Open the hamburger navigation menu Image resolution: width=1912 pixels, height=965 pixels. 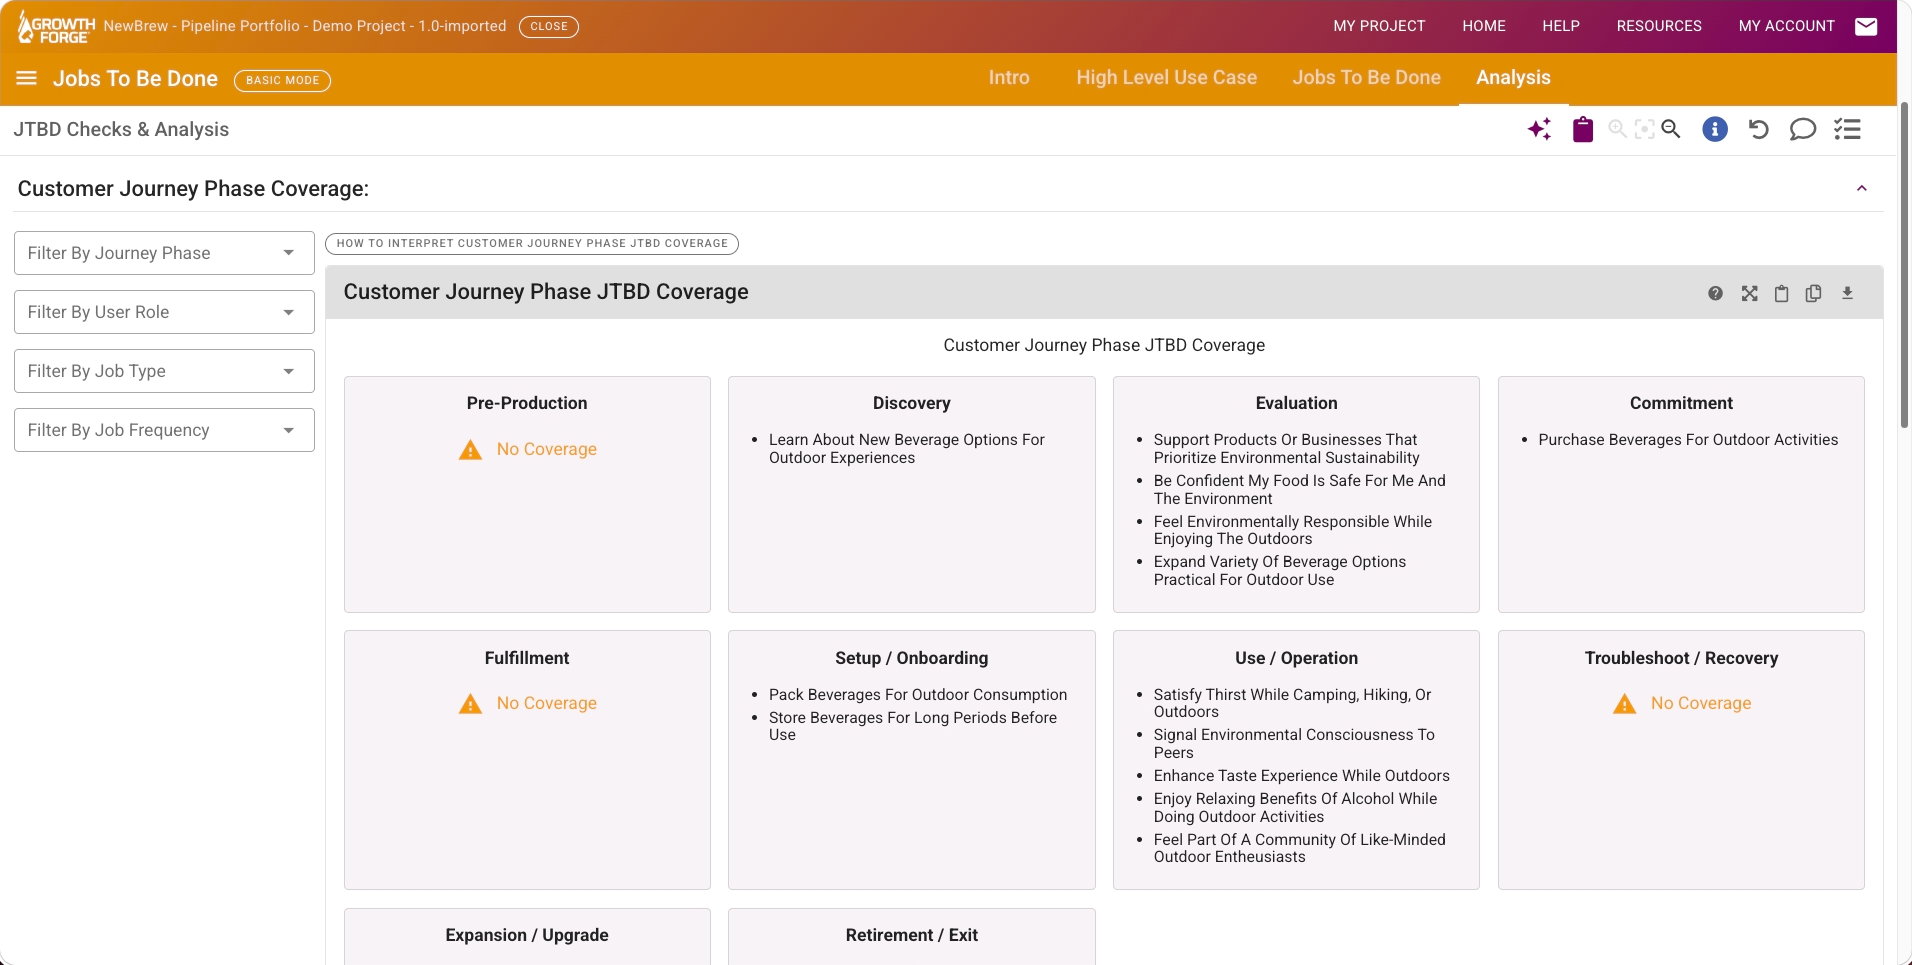click(27, 78)
